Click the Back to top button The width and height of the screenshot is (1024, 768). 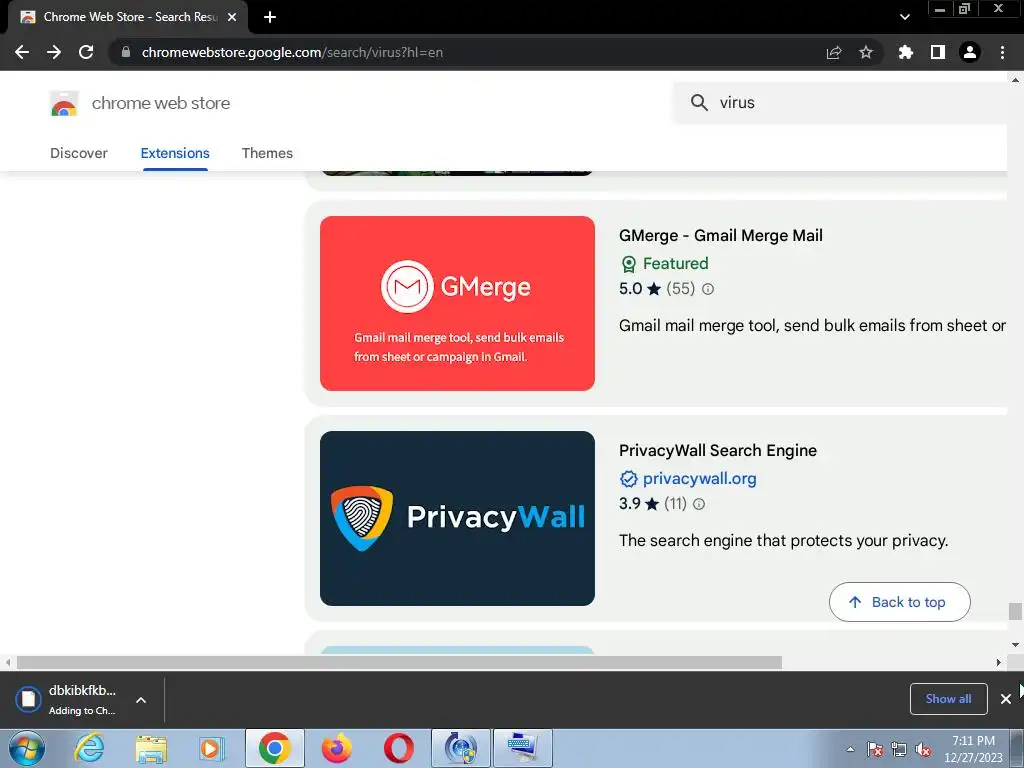(899, 602)
